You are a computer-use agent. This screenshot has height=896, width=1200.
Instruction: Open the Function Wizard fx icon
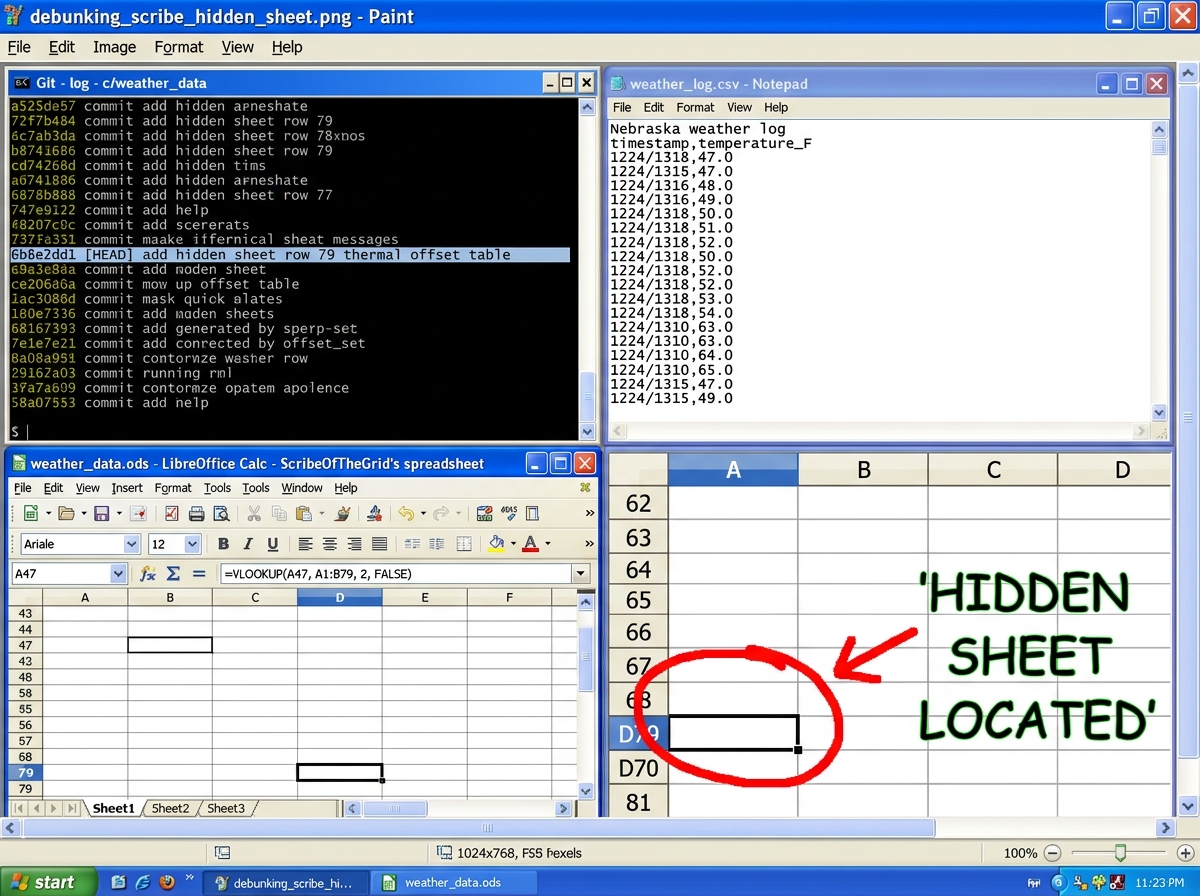pos(148,574)
